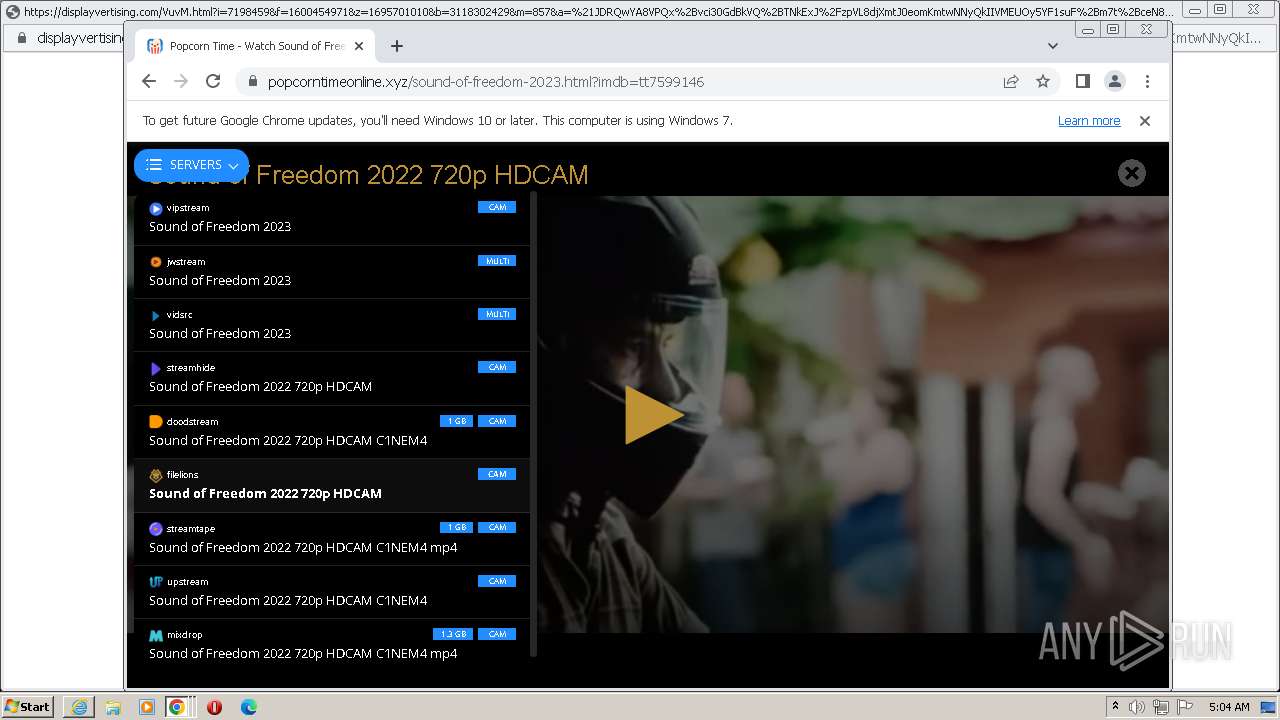Viewport: 1280px width, 720px height.
Task: Click the vidsrc play logo icon
Action: pos(156,316)
